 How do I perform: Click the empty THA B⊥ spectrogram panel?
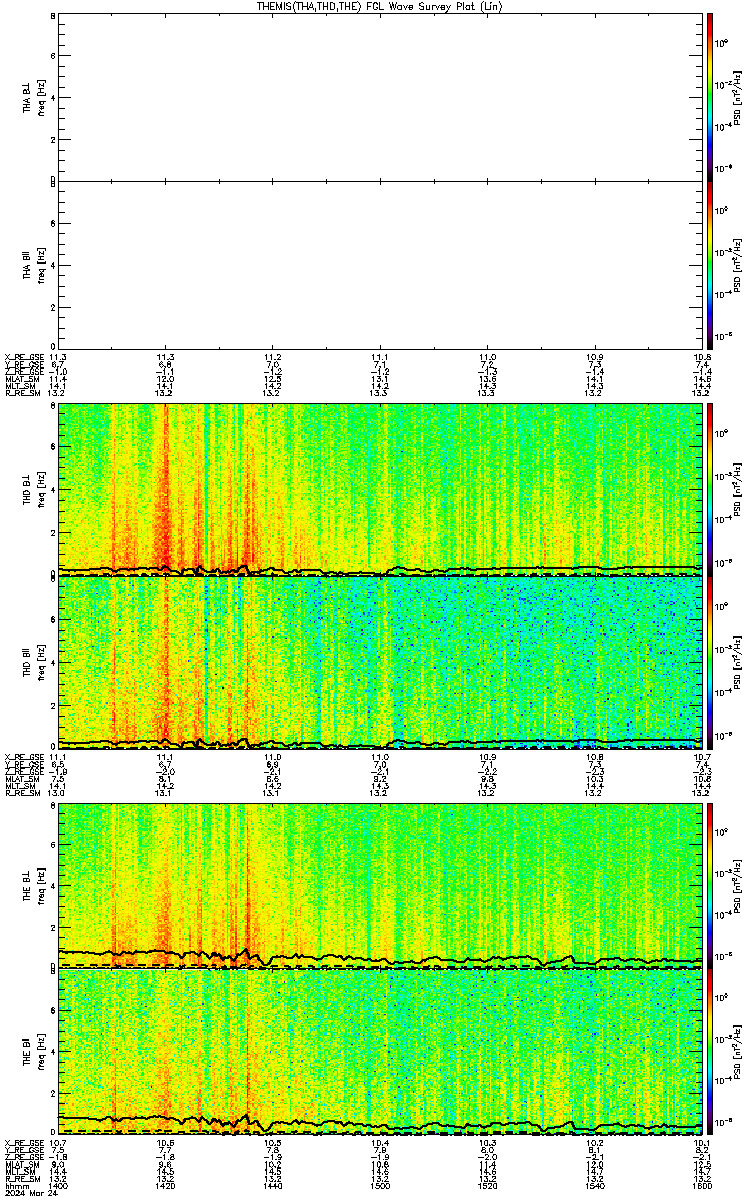(x=380, y=96)
